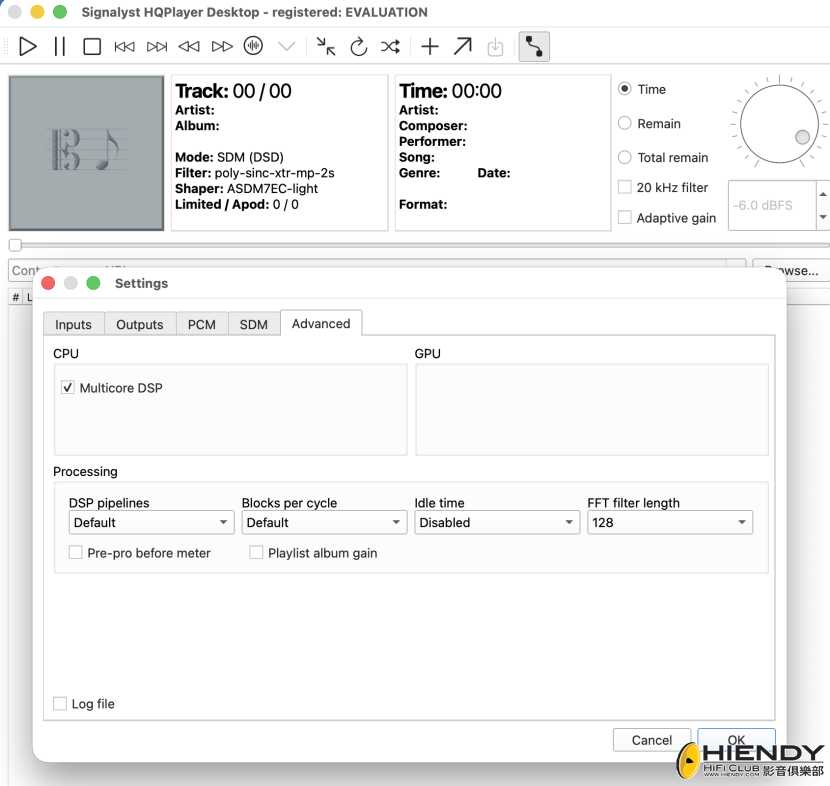Open the DSP pipelines dropdown
The height and width of the screenshot is (786, 830).
click(x=151, y=522)
